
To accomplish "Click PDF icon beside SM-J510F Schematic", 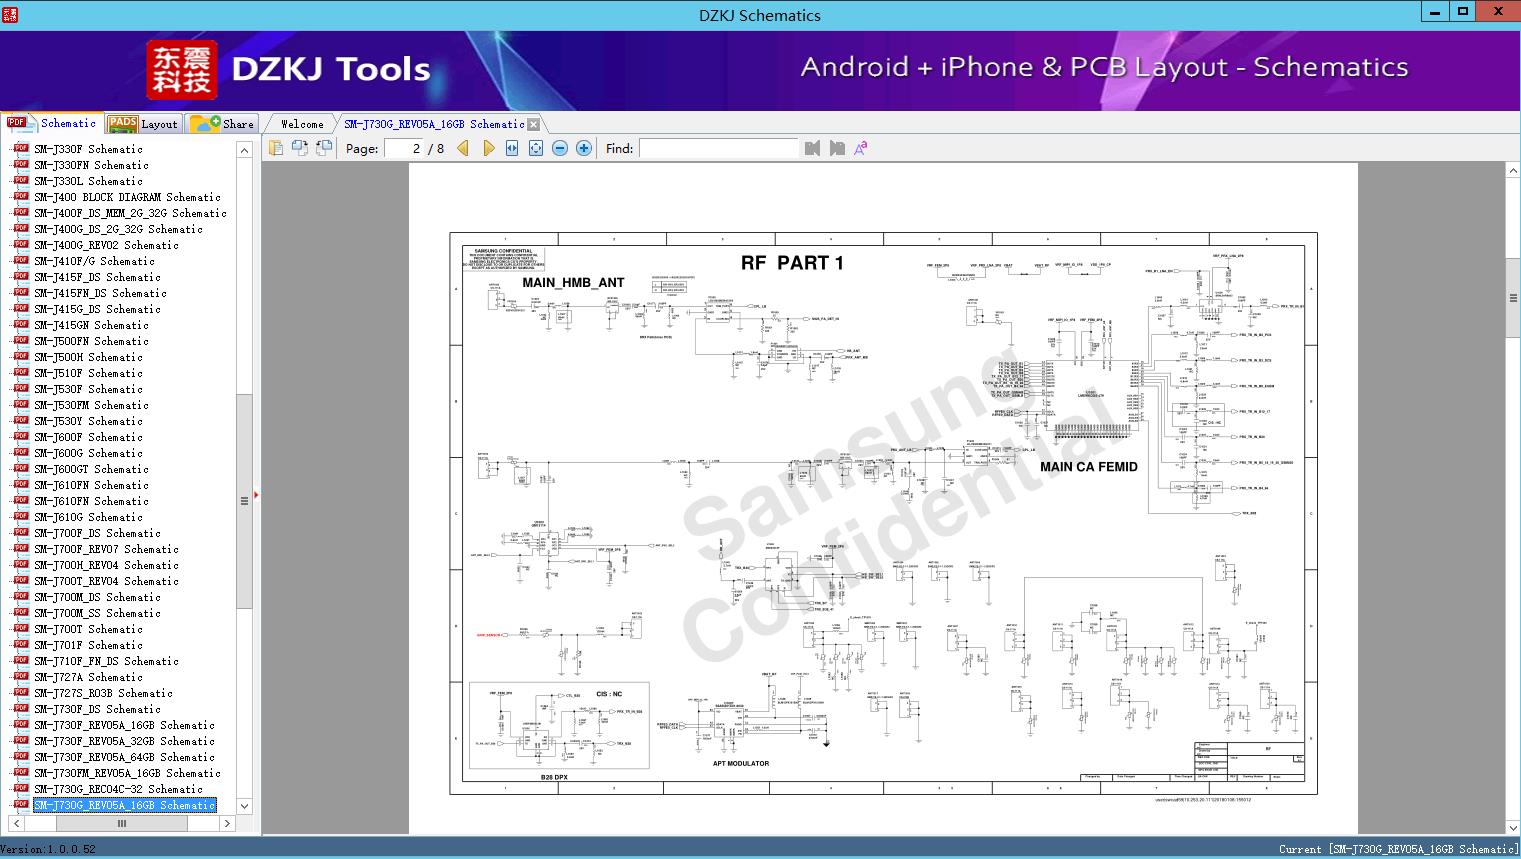I will pyautogui.click(x=21, y=372).
